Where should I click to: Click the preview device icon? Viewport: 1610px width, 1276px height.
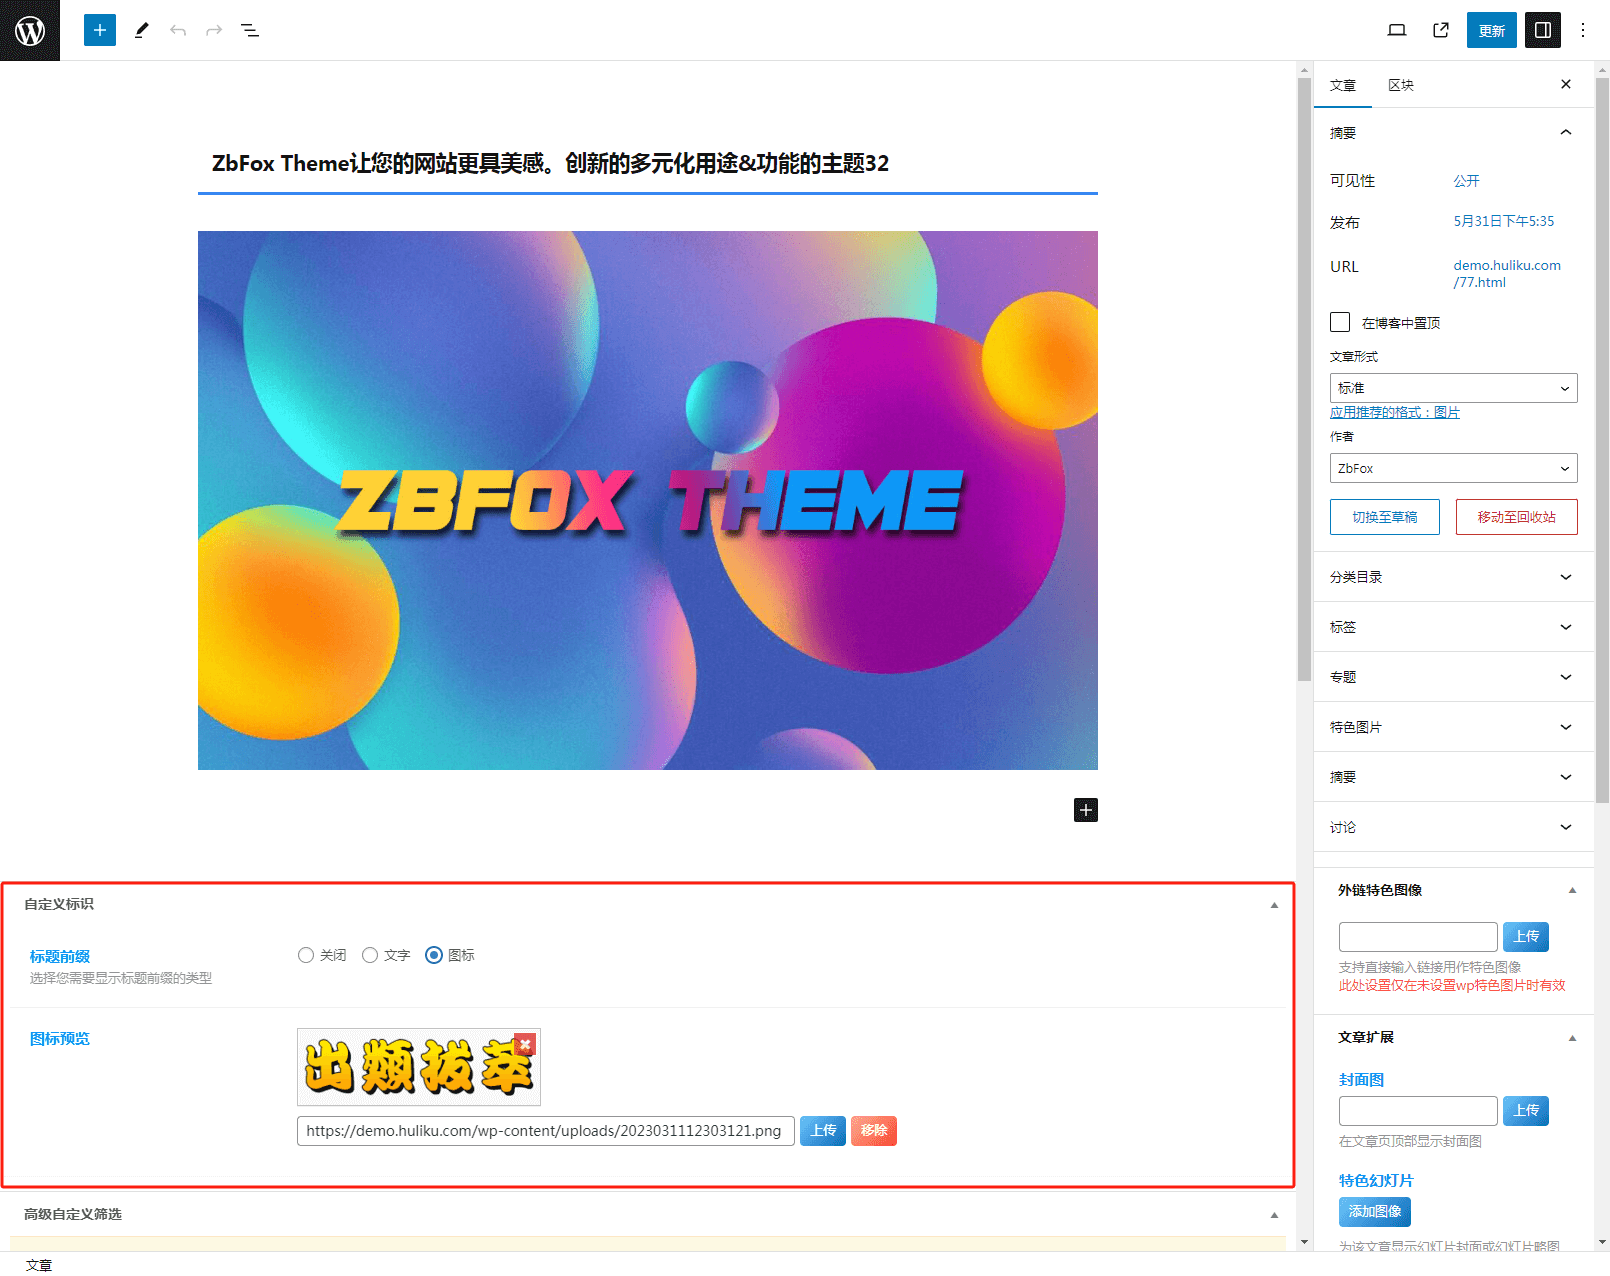tap(1397, 30)
